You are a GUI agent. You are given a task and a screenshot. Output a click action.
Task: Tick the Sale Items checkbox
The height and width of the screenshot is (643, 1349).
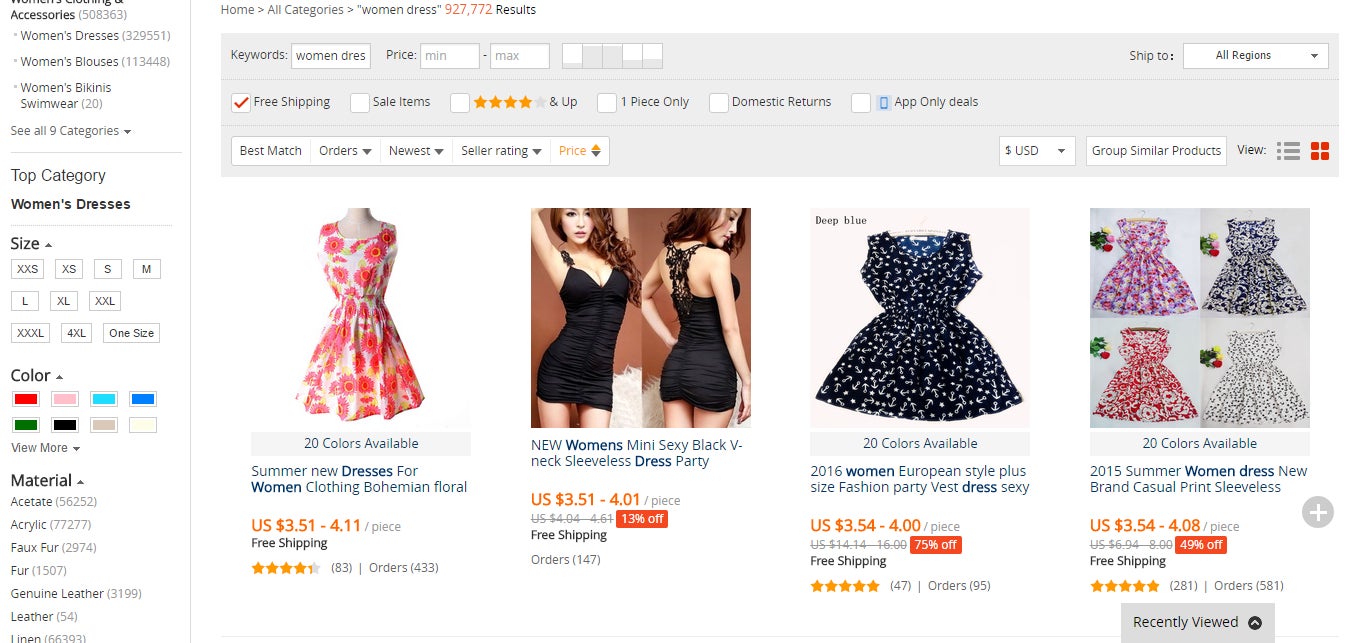(360, 102)
